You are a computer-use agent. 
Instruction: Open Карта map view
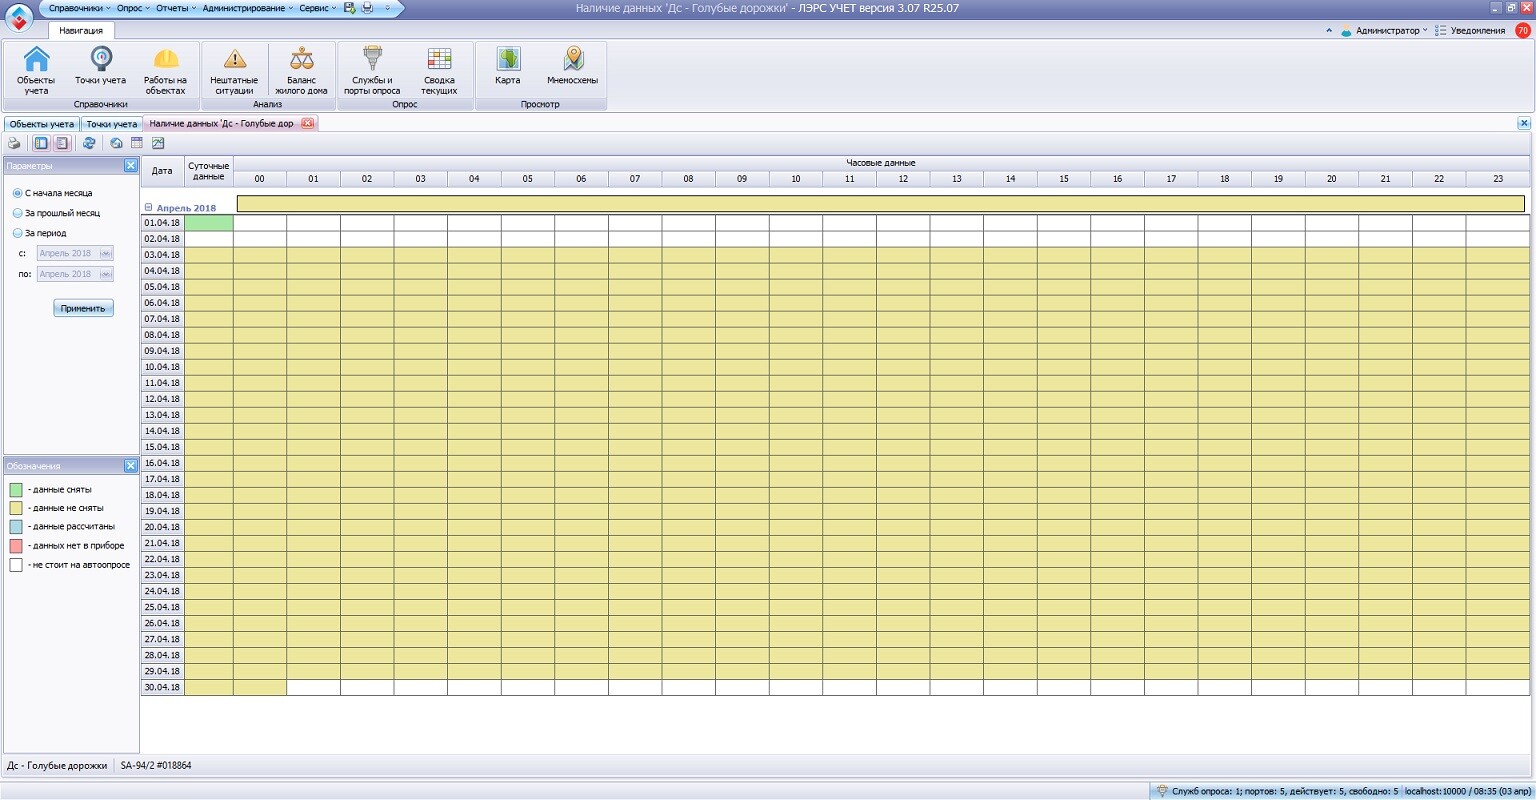point(508,66)
